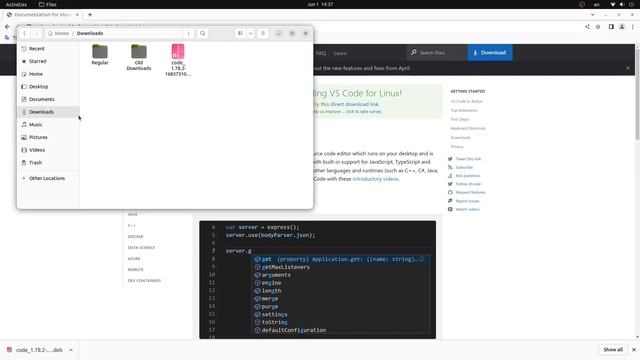The image size is (640, 360).
Task: Expand the view options dropdown in Files
Action: pyautogui.click(x=251, y=33)
